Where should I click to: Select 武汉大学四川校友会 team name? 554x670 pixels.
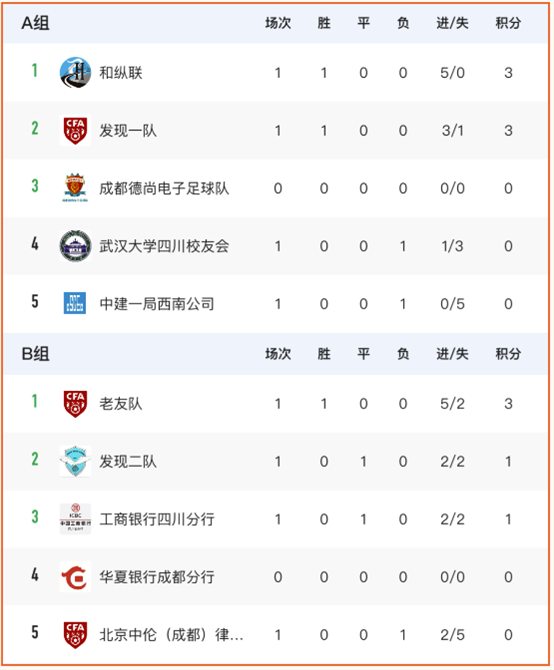(164, 246)
